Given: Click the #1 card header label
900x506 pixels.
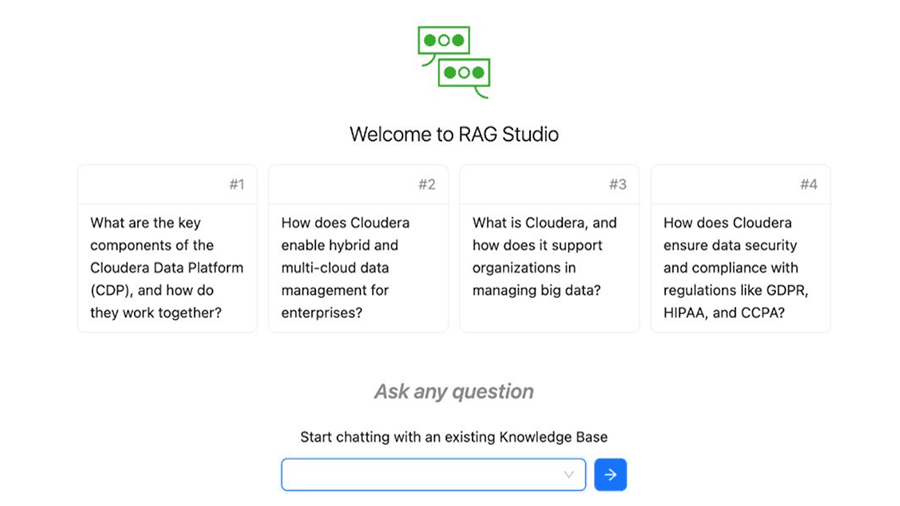Looking at the screenshot, I should click(x=236, y=184).
